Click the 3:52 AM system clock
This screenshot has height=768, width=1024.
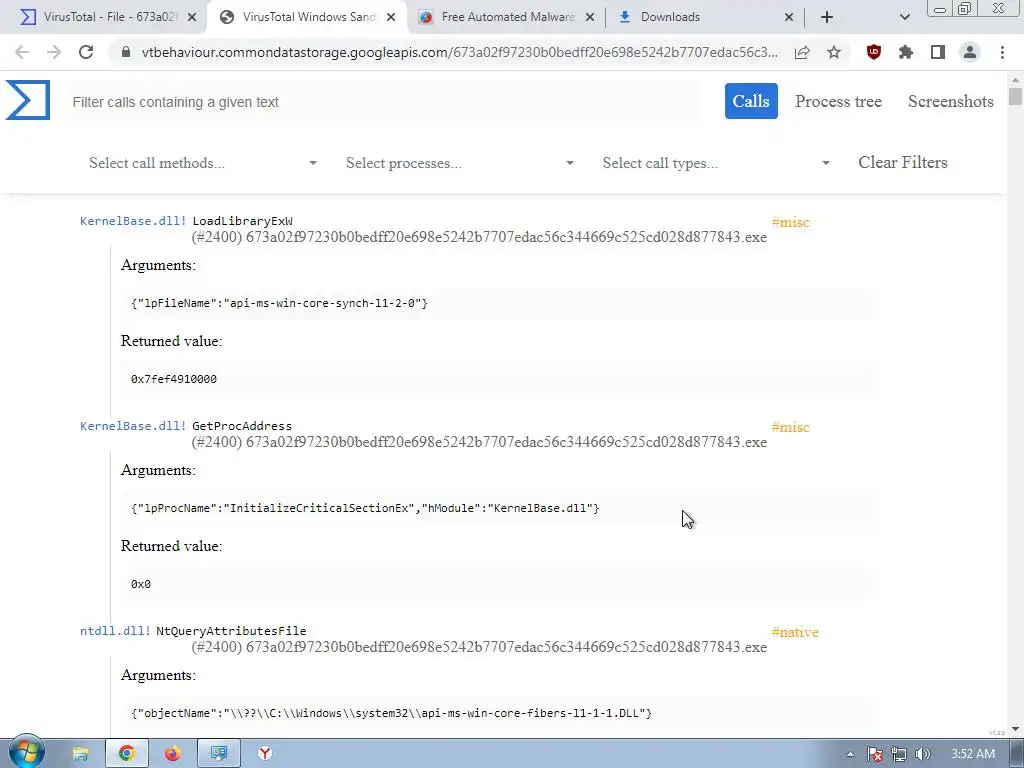(x=972, y=754)
